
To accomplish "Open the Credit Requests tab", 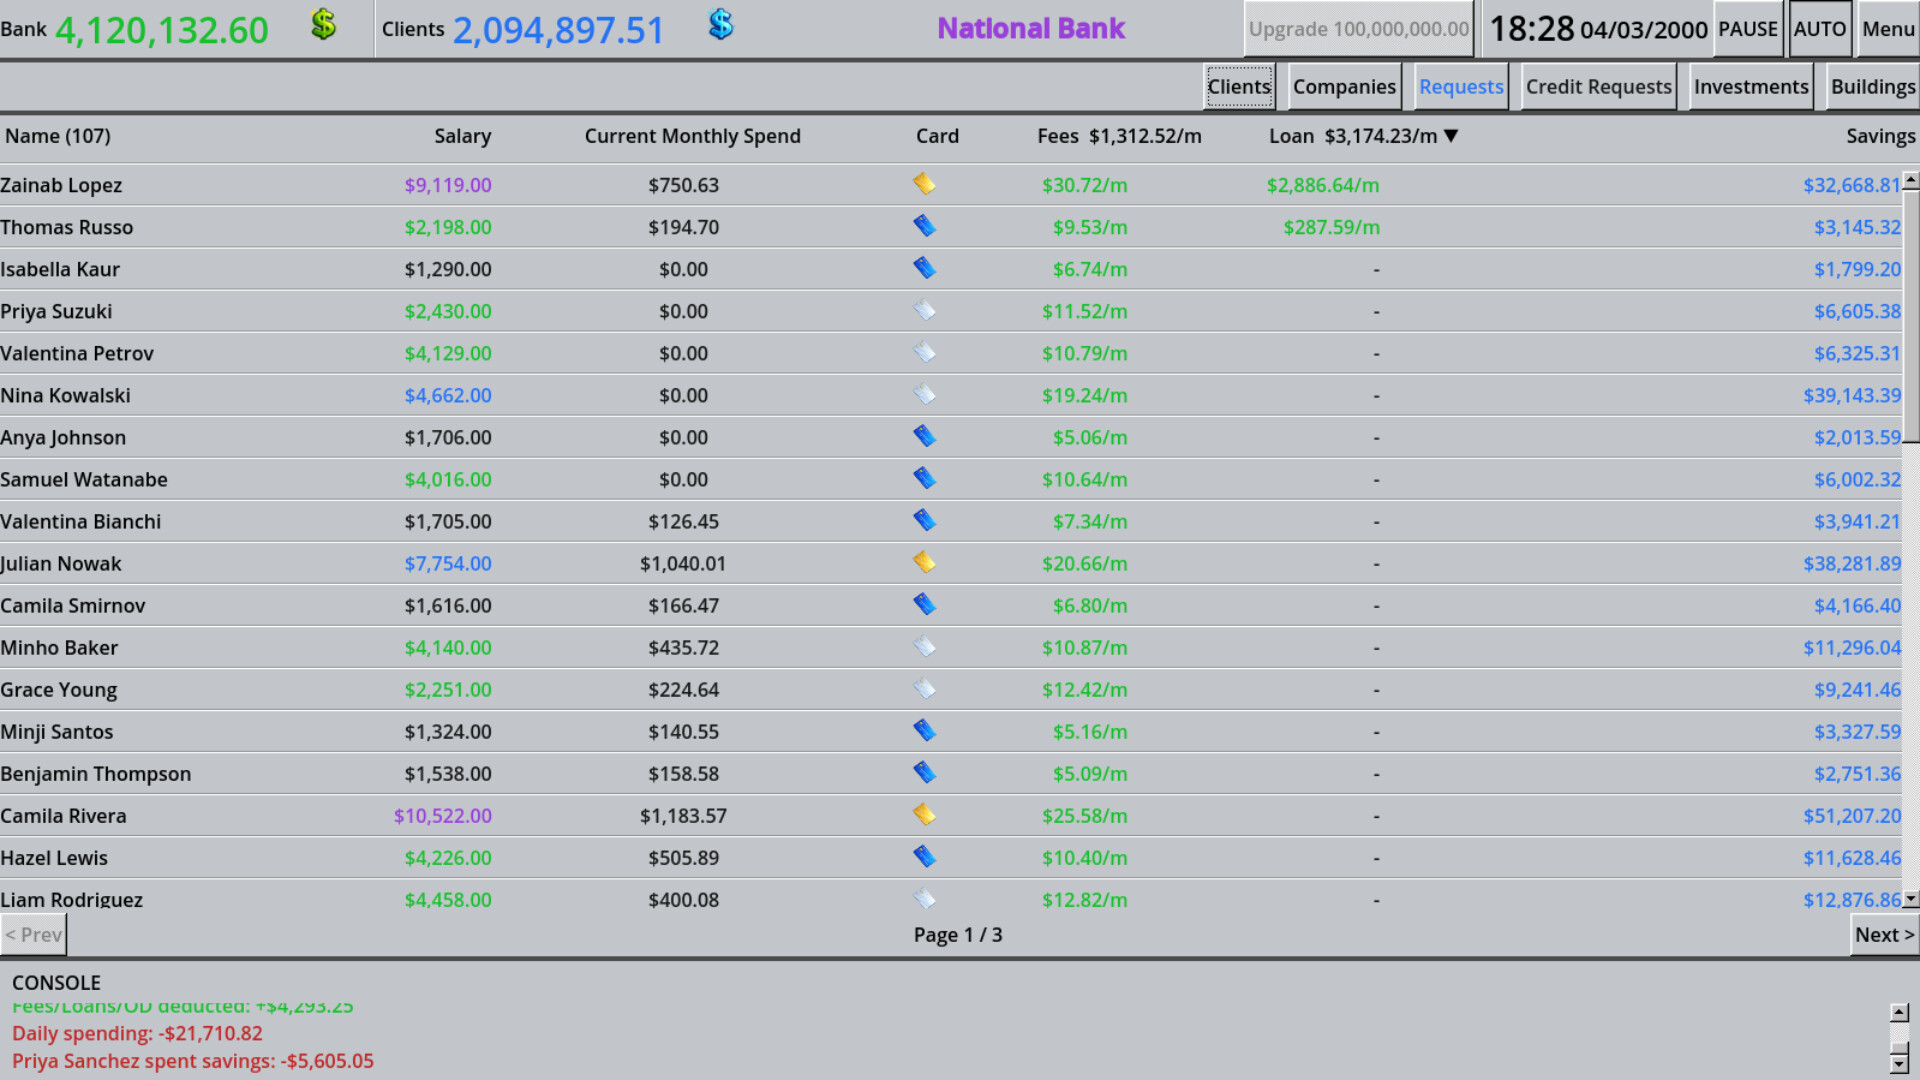I will [1597, 86].
